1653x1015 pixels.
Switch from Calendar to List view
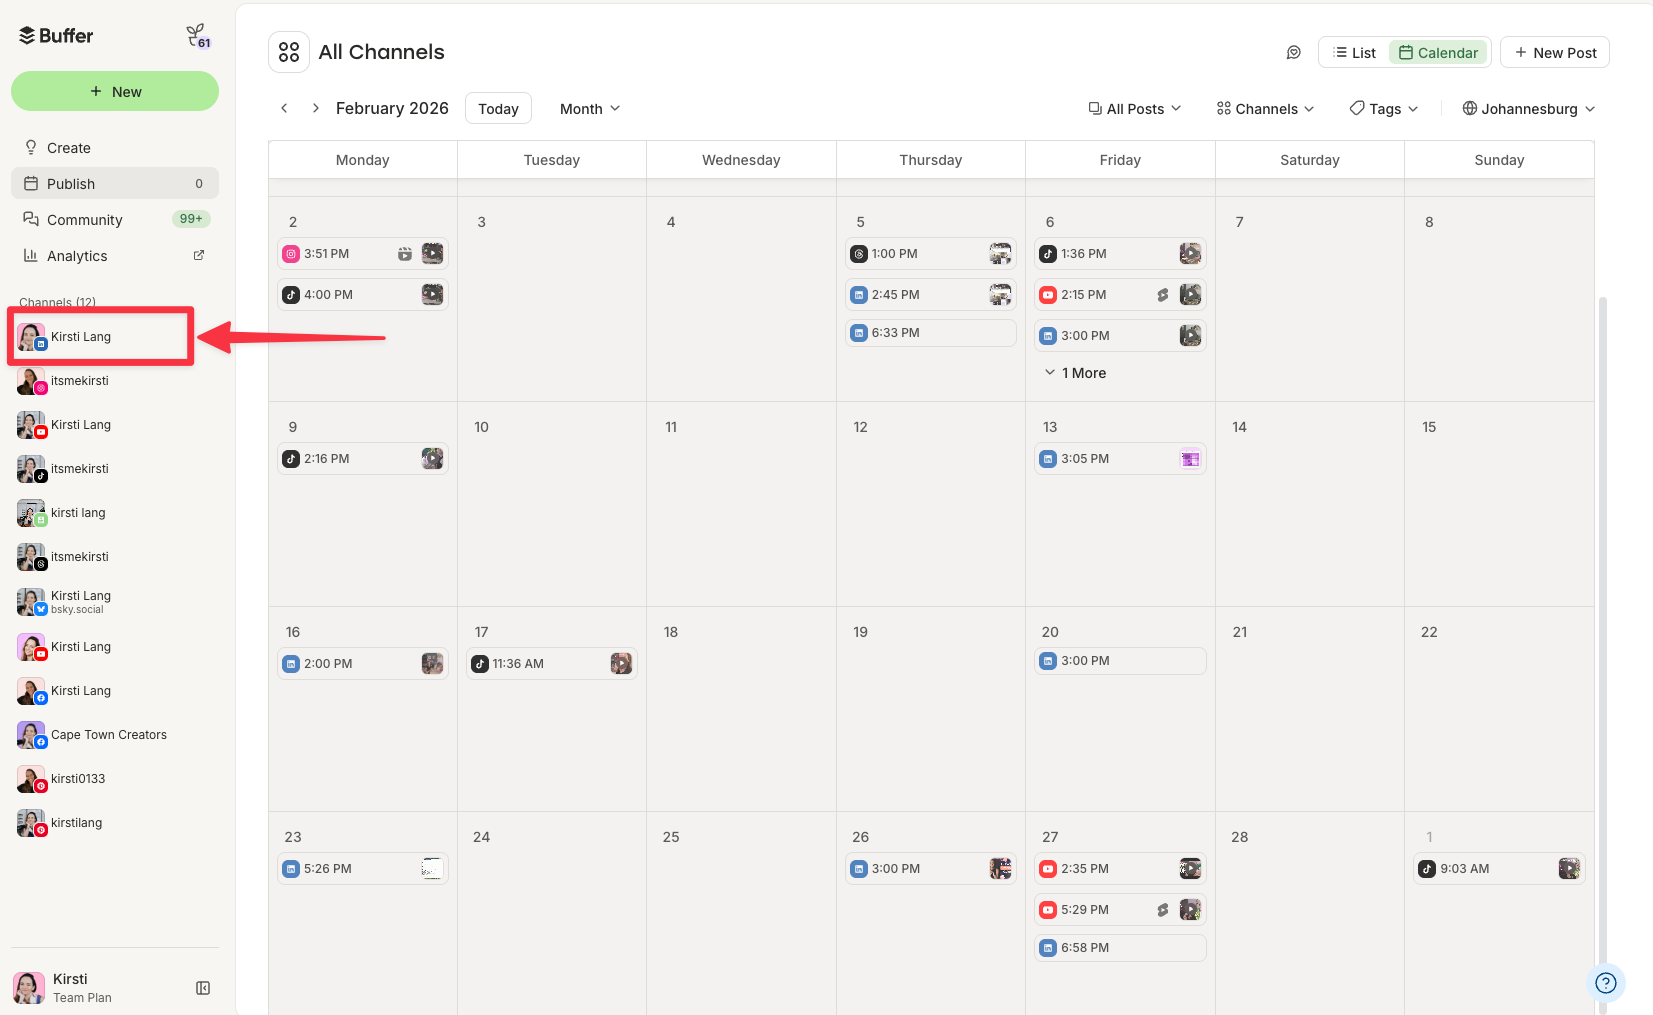click(1354, 51)
